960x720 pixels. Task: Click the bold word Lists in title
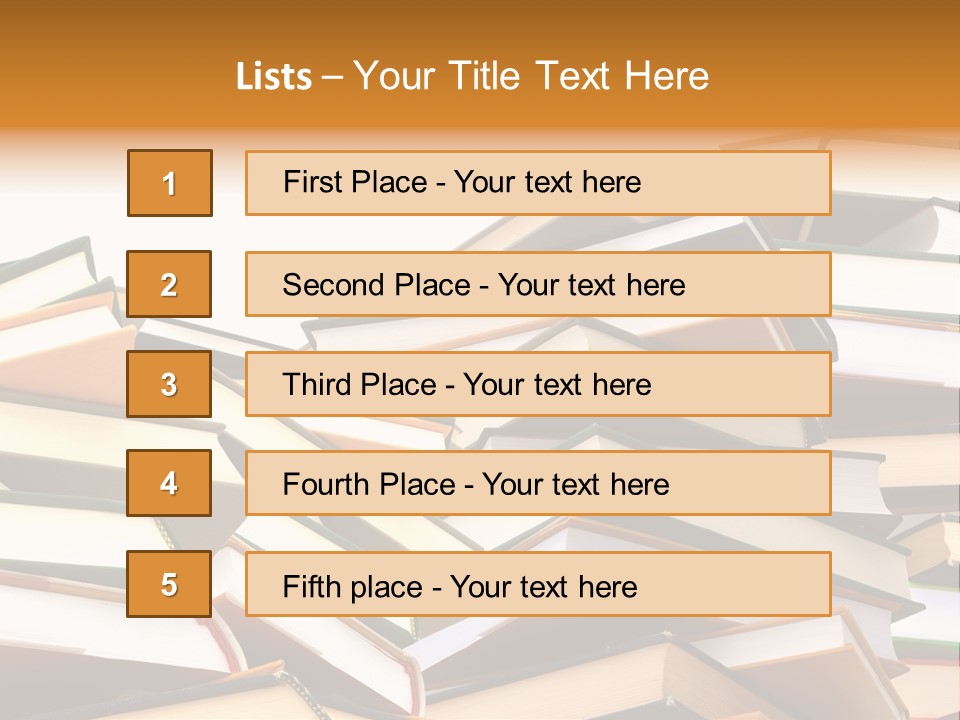click(274, 77)
